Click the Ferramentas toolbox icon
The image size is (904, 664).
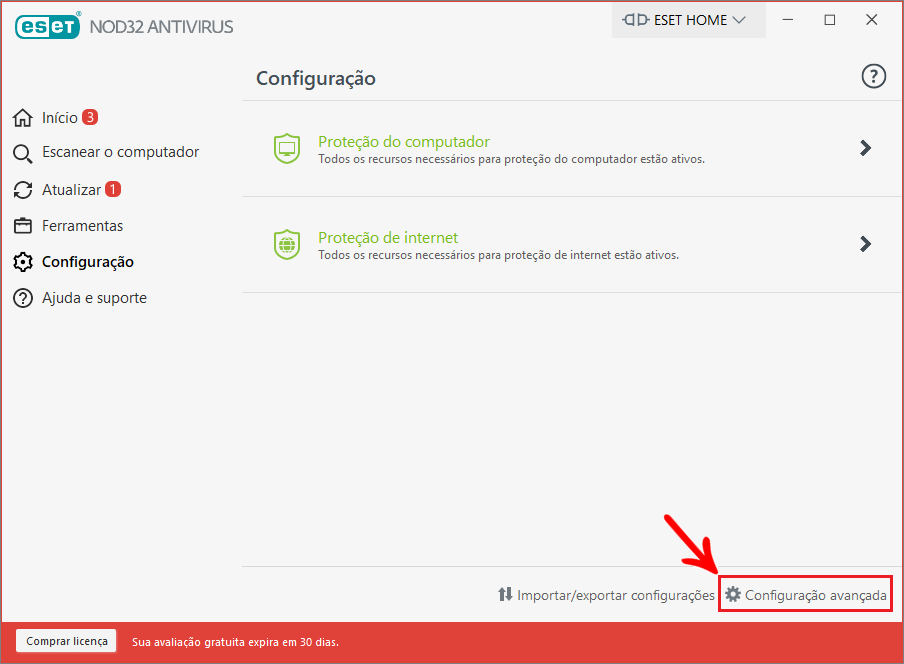pyautogui.click(x=22, y=226)
